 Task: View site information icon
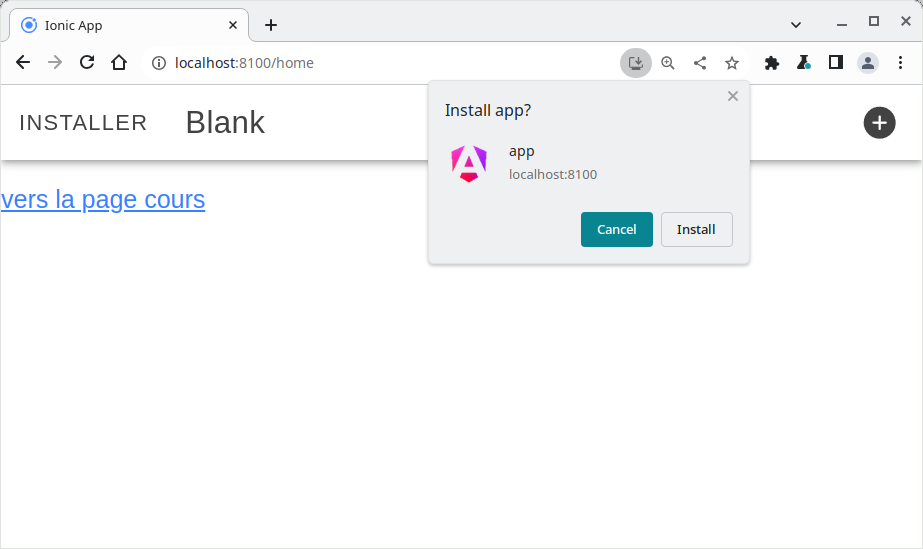(158, 63)
